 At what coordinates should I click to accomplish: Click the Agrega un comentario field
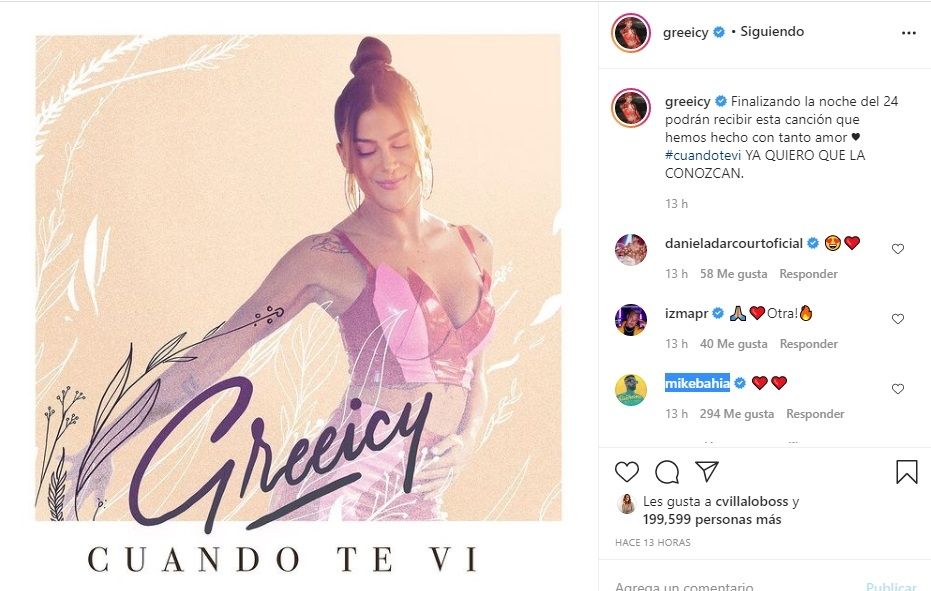[736, 587]
